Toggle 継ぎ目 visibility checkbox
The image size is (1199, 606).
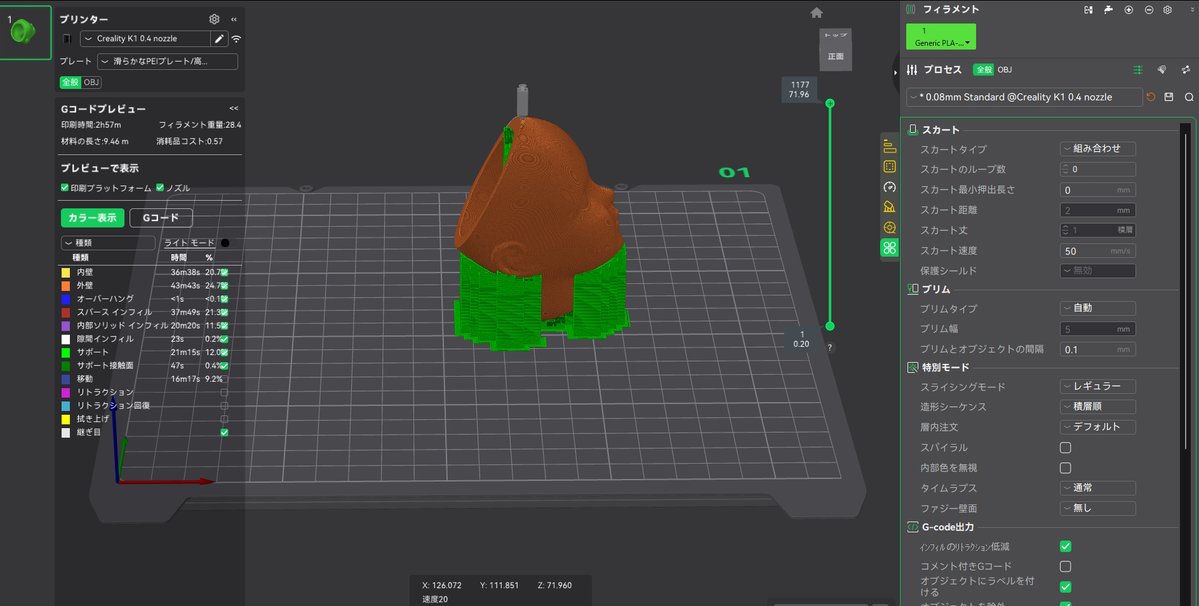click(x=224, y=433)
